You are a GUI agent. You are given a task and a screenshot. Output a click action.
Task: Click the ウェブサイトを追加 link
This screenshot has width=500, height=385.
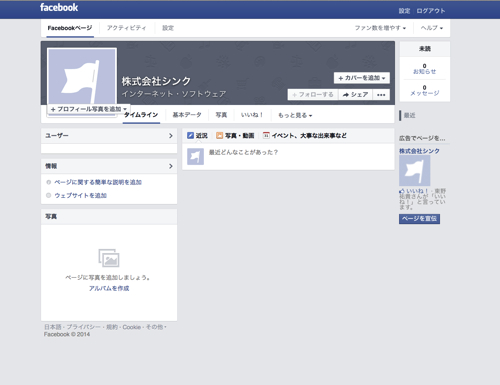pyautogui.click(x=80, y=195)
